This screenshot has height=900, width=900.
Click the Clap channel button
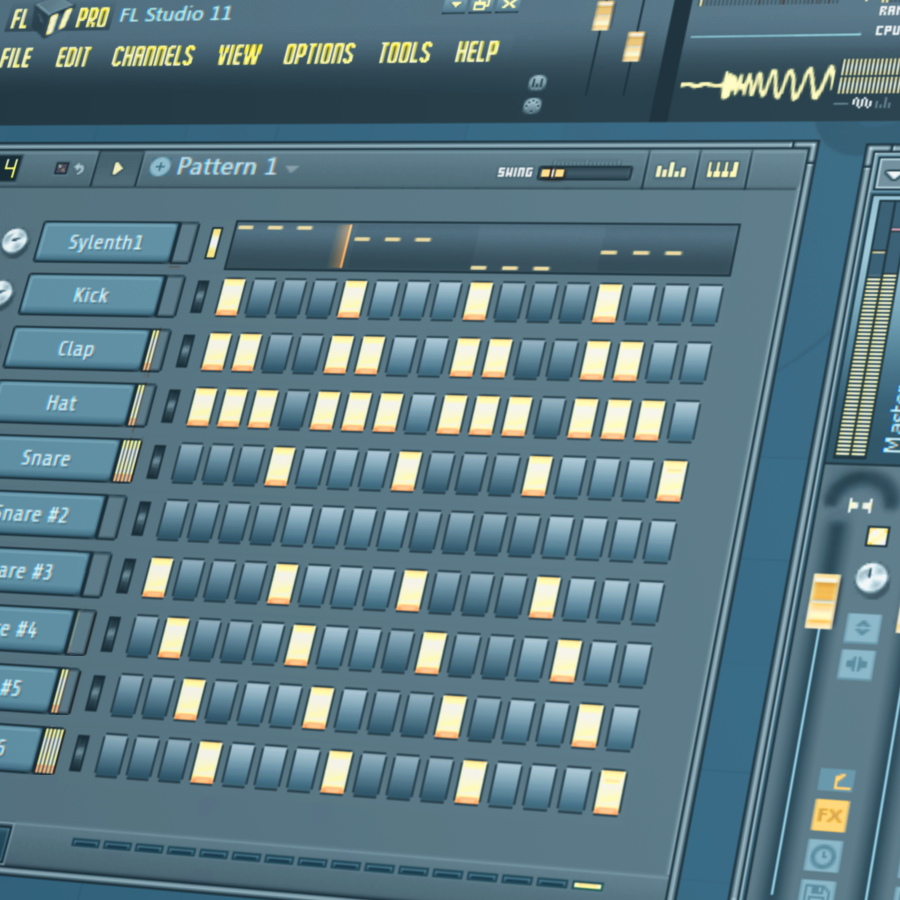coord(76,348)
